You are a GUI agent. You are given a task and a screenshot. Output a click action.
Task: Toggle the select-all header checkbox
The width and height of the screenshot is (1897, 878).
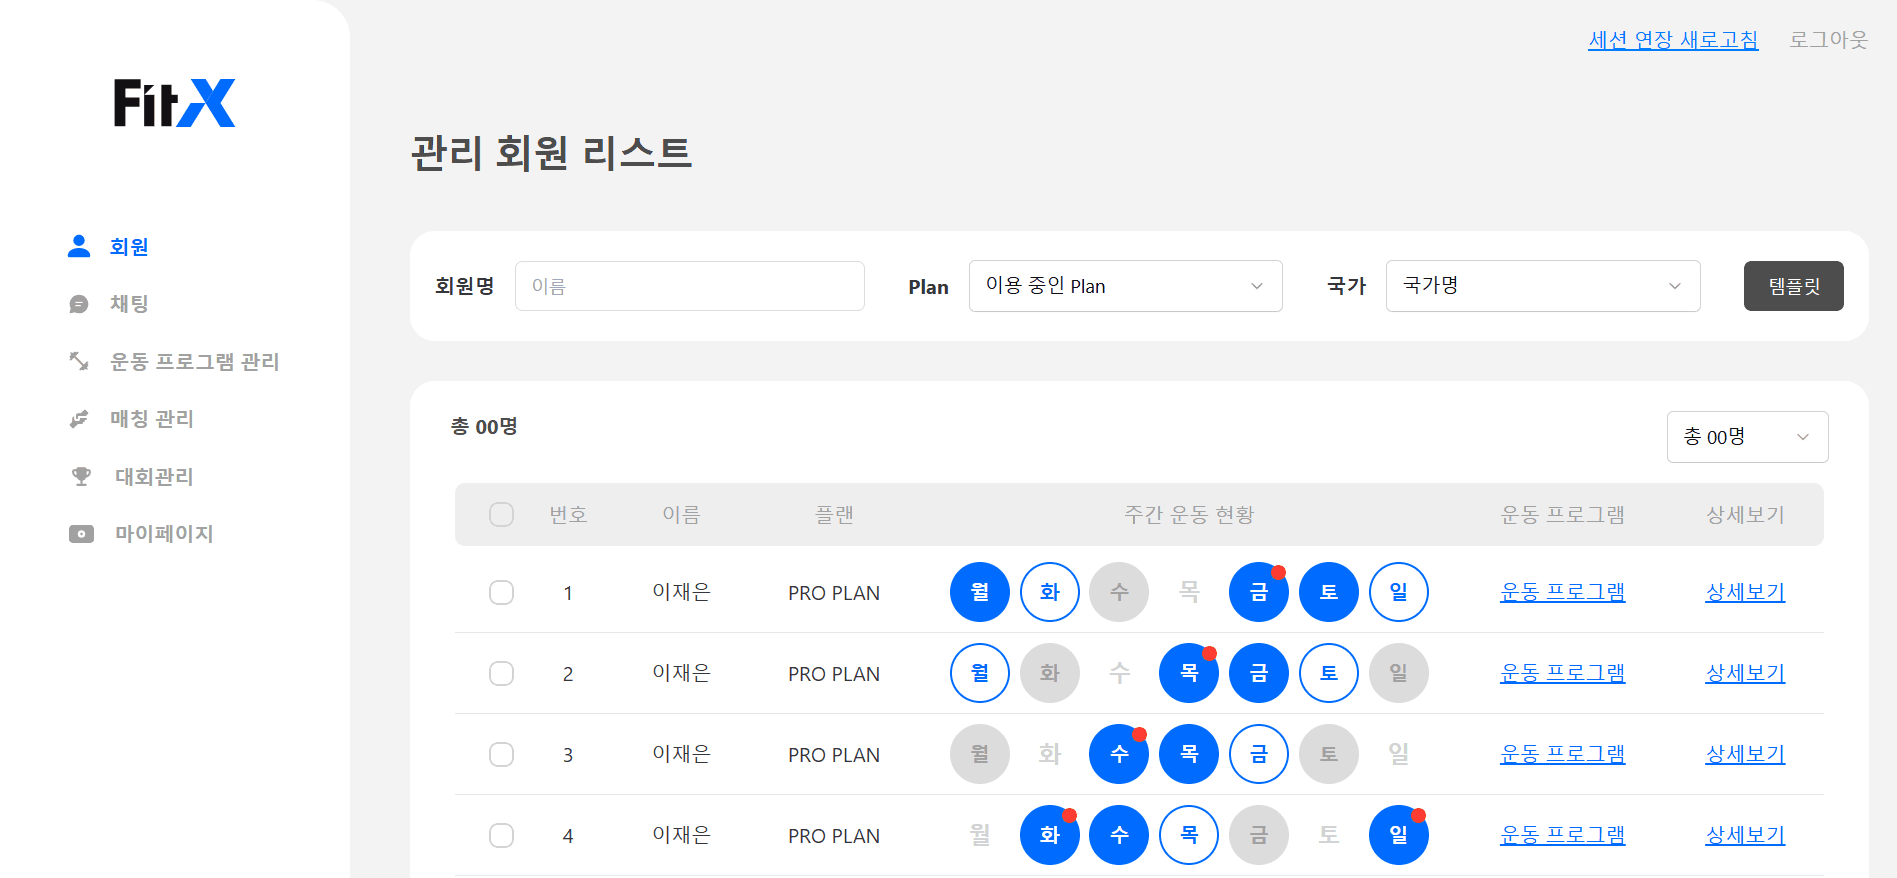pos(501,514)
